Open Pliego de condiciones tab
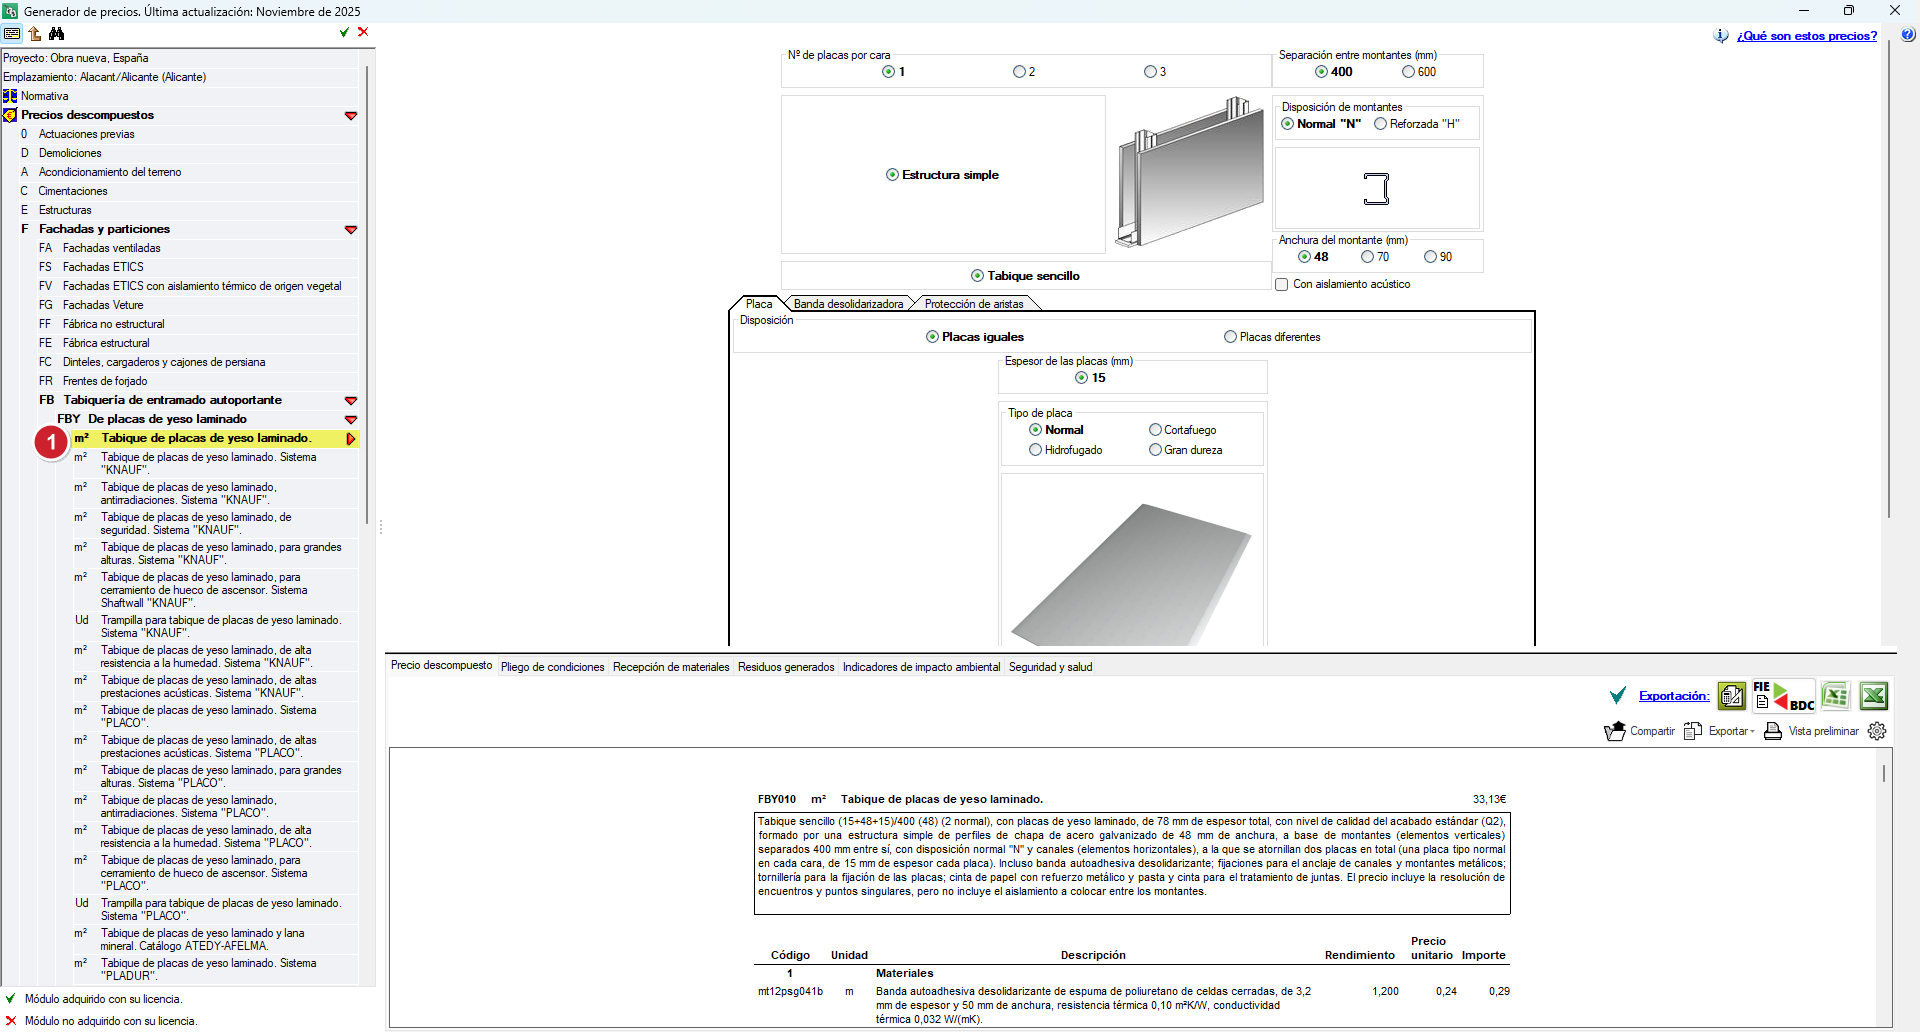The image size is (1920, 1032). point(553,667)
